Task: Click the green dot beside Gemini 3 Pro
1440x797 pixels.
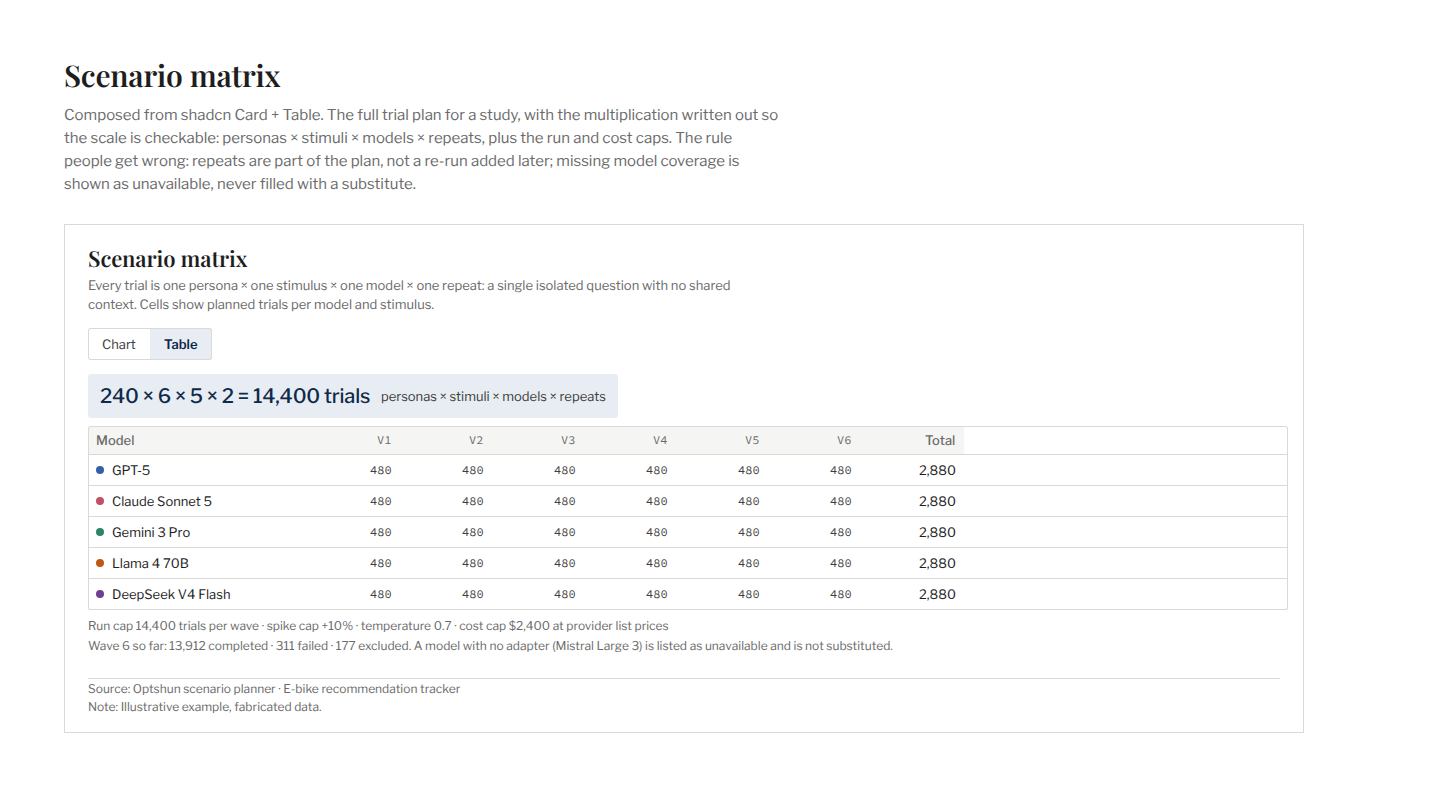Action: click(x=100, y=532)
